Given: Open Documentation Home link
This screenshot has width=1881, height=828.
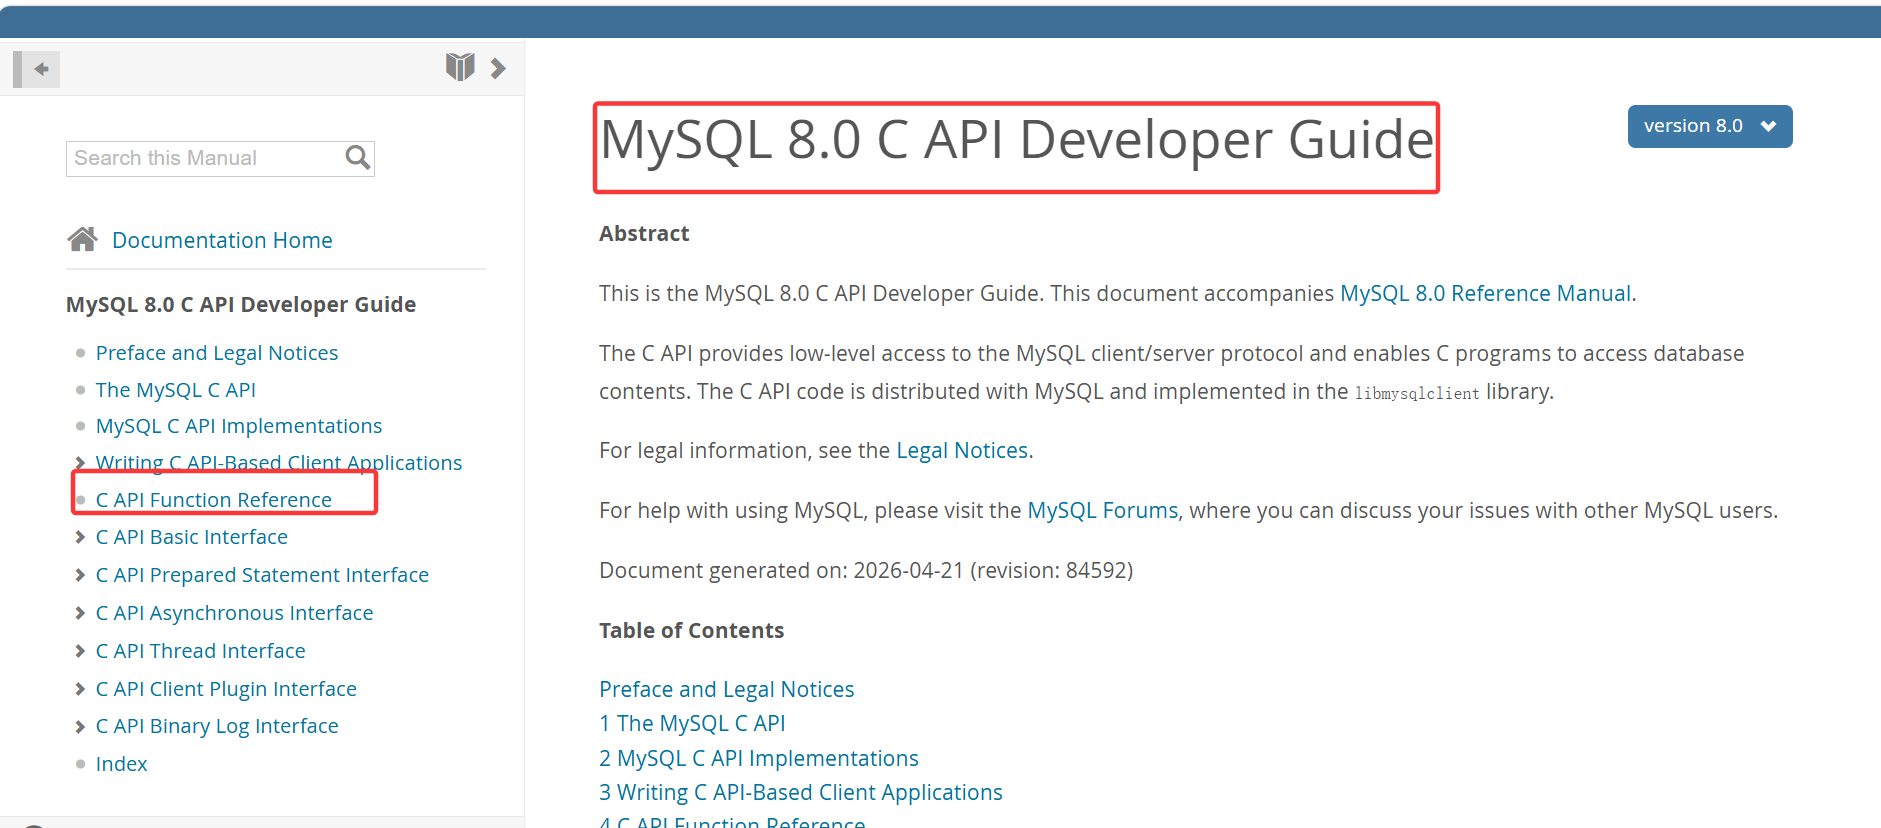Looking at the screenshot, I should [222, 240].
